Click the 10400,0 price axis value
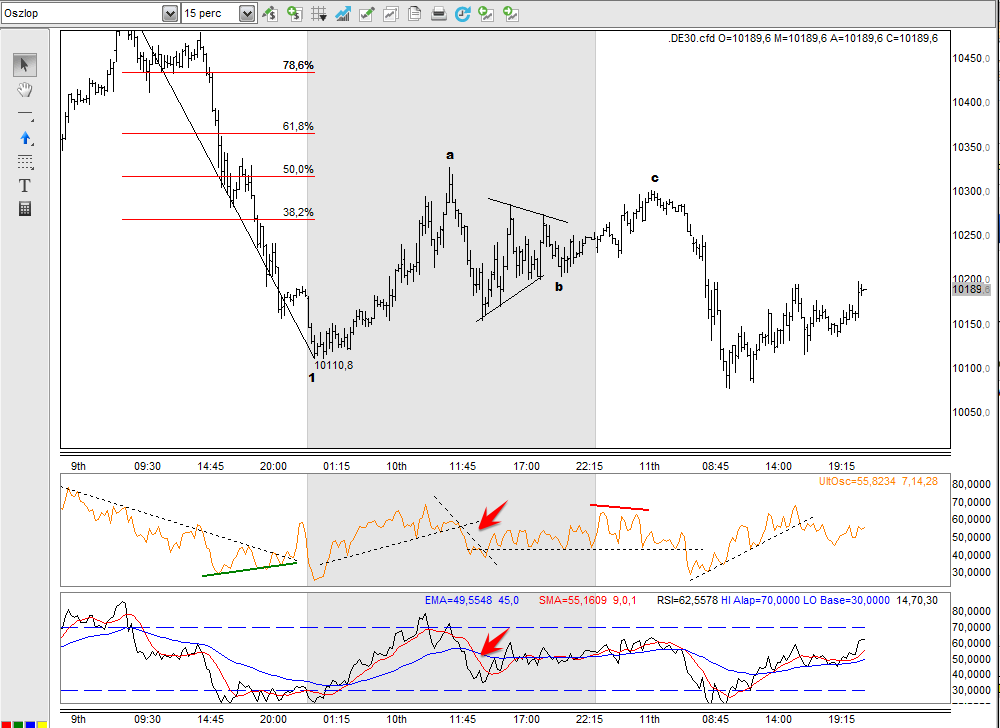The height and width of the screenshot is (728, 1000). tap(971, 103)
